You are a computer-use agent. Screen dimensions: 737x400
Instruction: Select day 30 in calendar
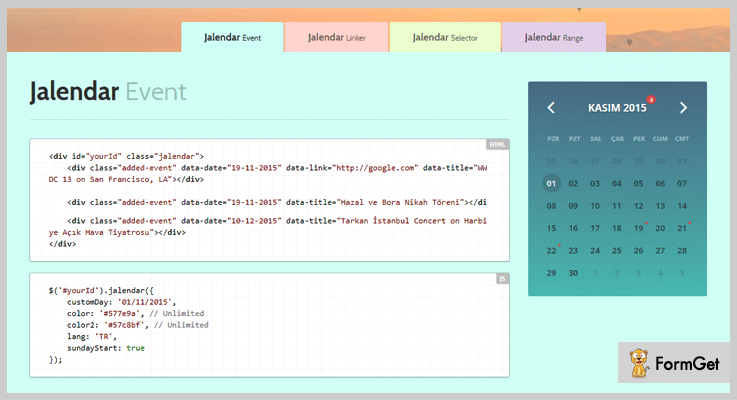coord(573,273)
